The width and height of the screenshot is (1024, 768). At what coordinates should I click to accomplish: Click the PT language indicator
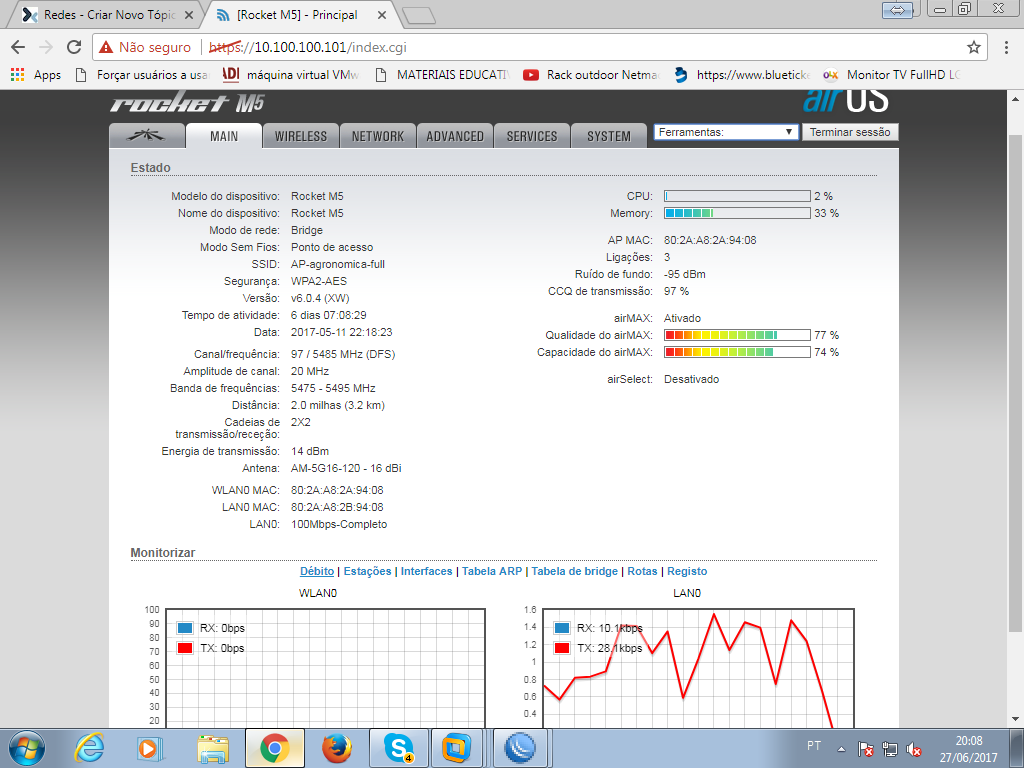(x=814, y=746)
